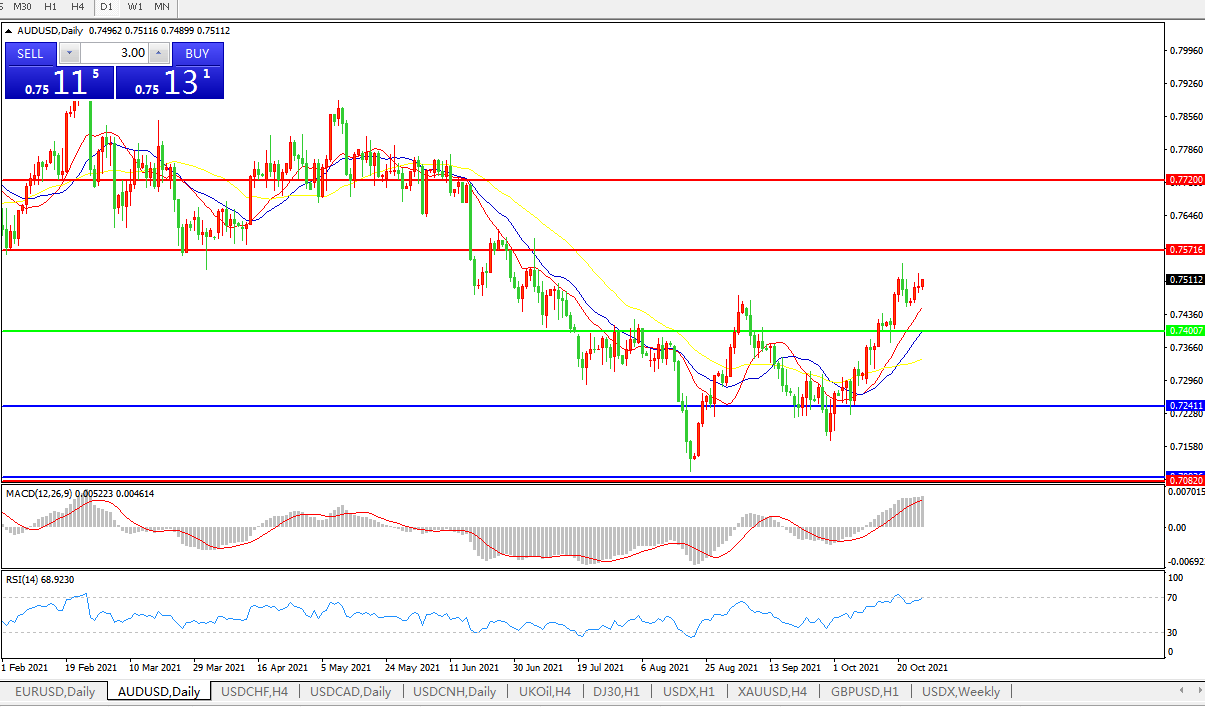This screenshot has width=1205, height=707.
Task: Open the EURUSD,Daily chart tab
Action: (x=54, y=692)
